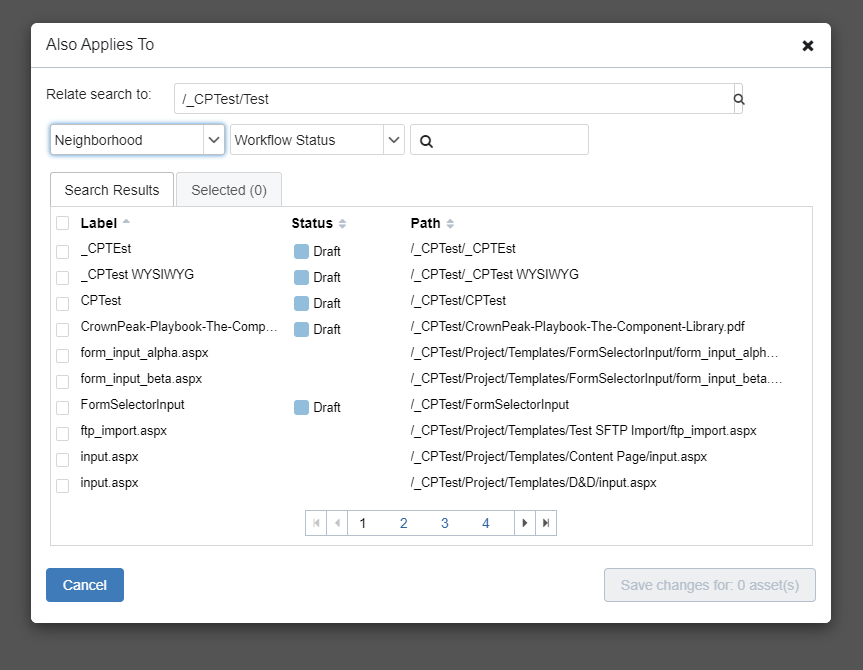Click Save changes for 0 asset(s) button
This screenshot has width=863, height=670.
pyautogui.click(x=709, y=585)
